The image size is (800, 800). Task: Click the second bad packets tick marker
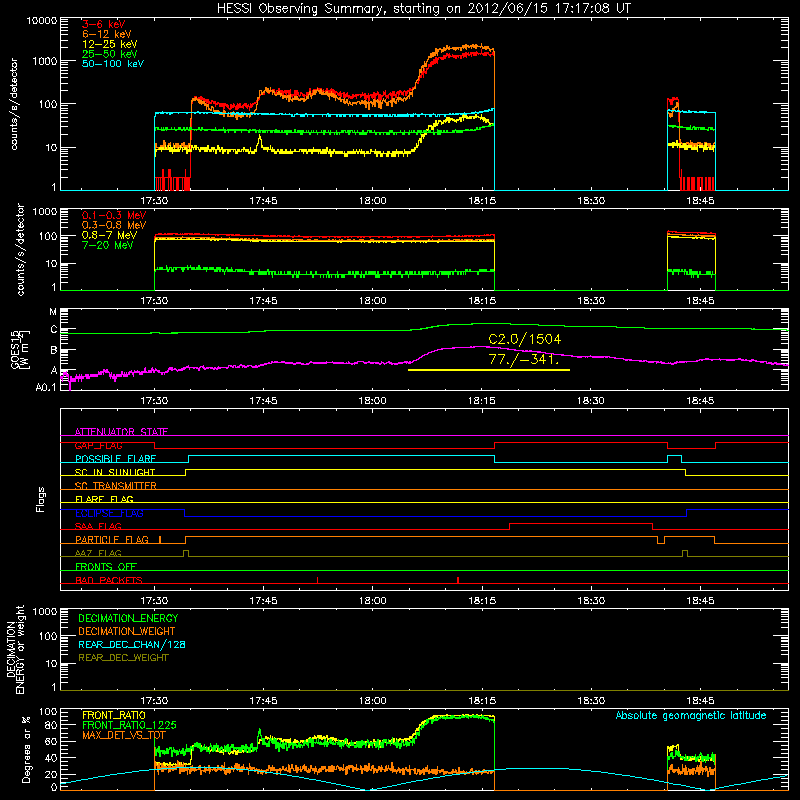pos(458,580)
